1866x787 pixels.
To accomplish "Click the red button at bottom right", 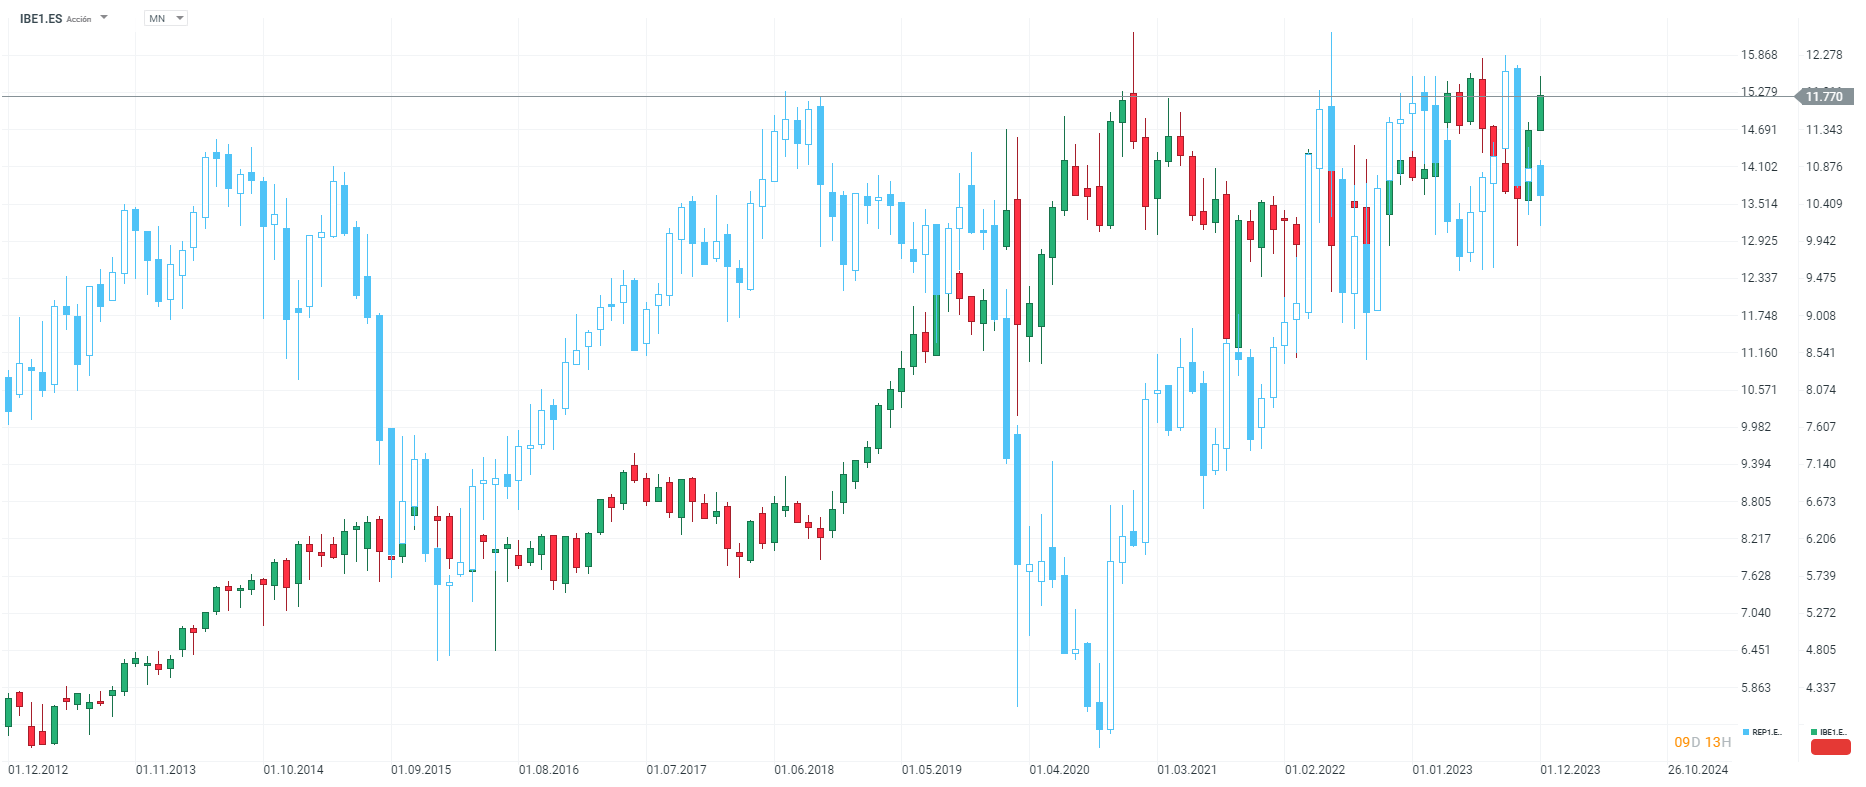I will click(1830, 747).
